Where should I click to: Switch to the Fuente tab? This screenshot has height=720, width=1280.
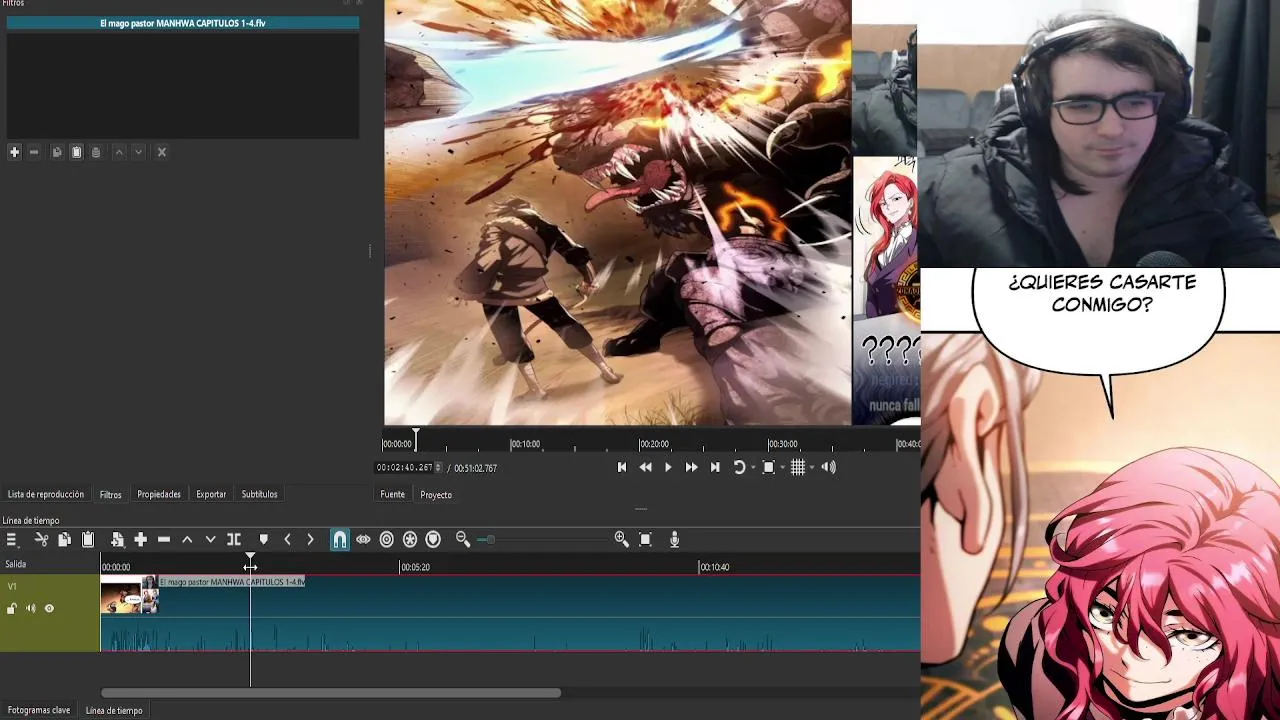pos(393,494)
